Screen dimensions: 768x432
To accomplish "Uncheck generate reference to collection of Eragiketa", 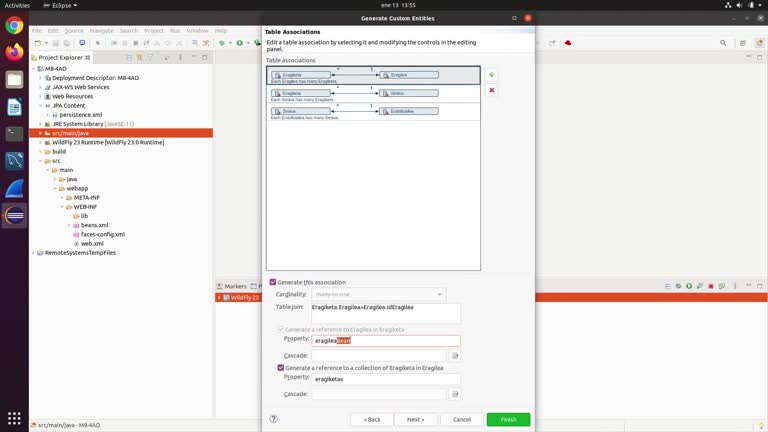I will click(280, 367).
